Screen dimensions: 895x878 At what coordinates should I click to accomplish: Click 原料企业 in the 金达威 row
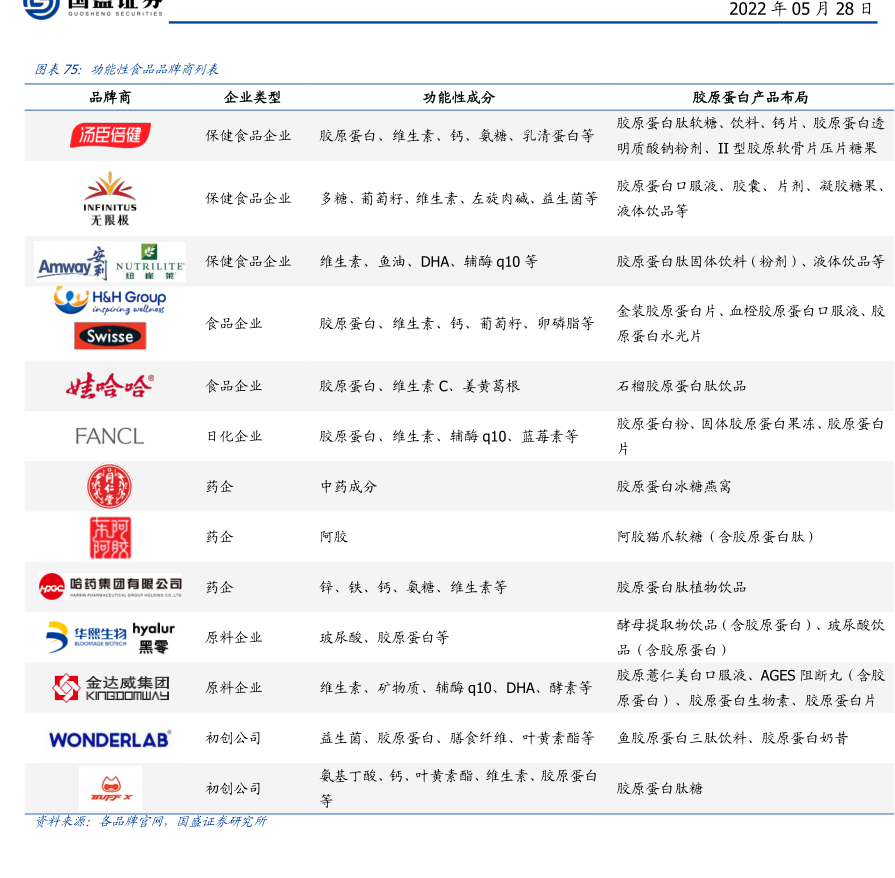[x=234, y=688]
